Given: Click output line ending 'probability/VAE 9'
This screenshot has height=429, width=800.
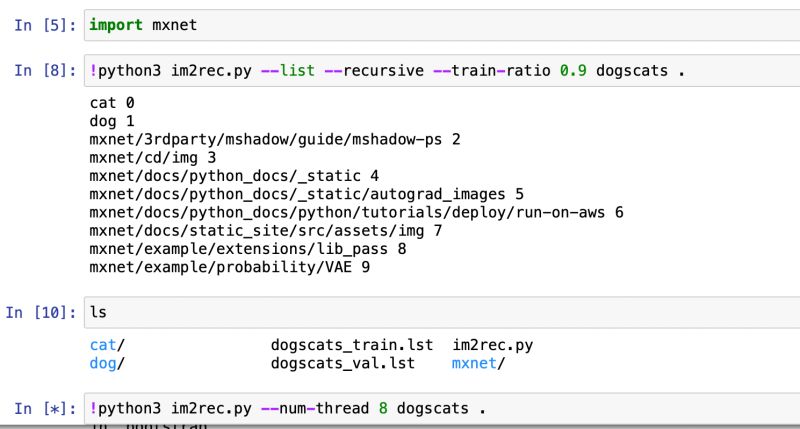Looking at the screenshot, I should [230, 267].
